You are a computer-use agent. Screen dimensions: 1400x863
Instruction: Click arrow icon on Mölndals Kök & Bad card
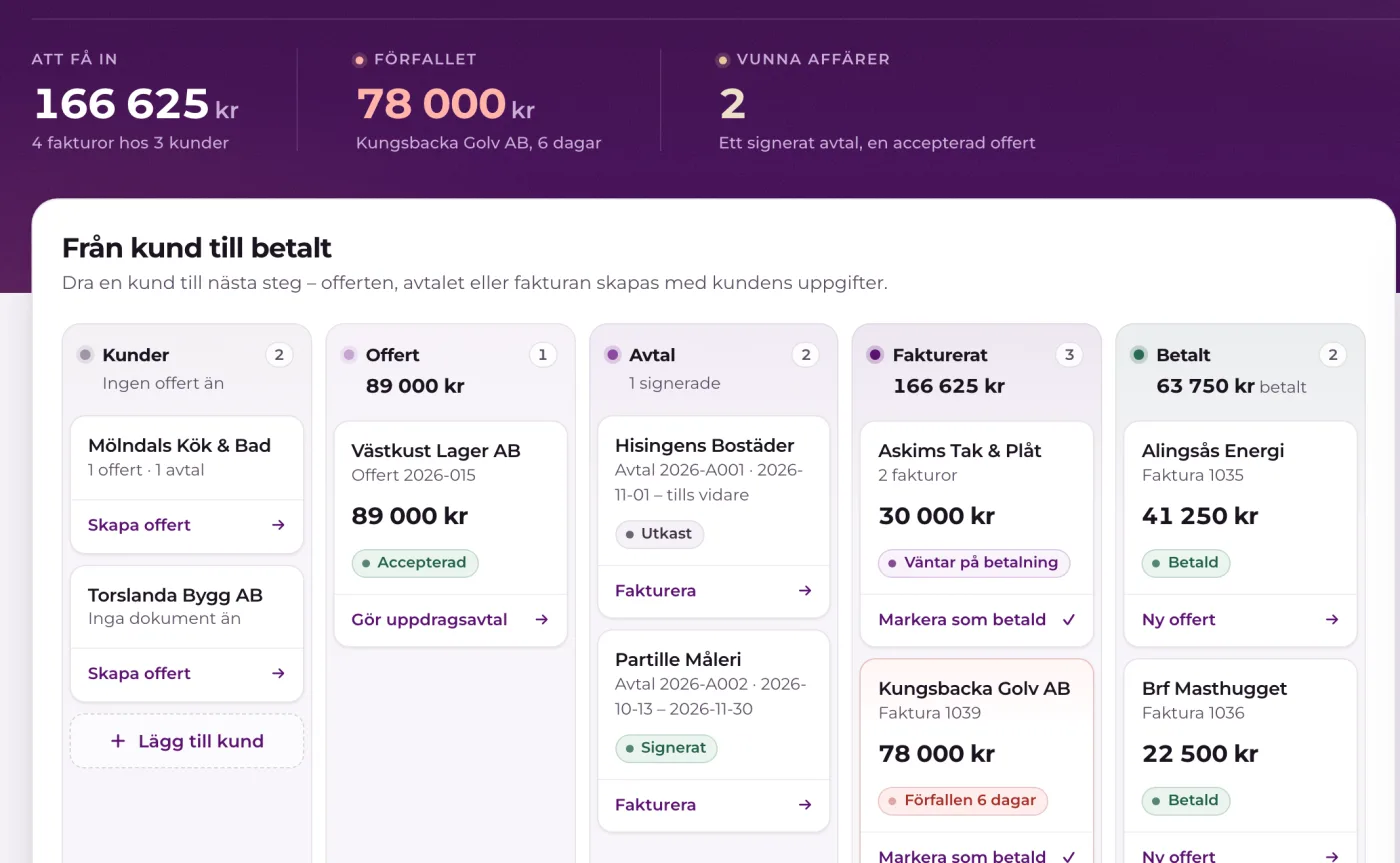(x=279, y=525)
